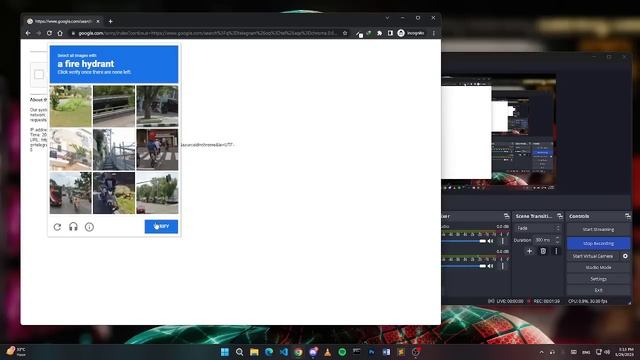Show hidden system tray icons chevron
640x360 pixels.
pos(541,352)
